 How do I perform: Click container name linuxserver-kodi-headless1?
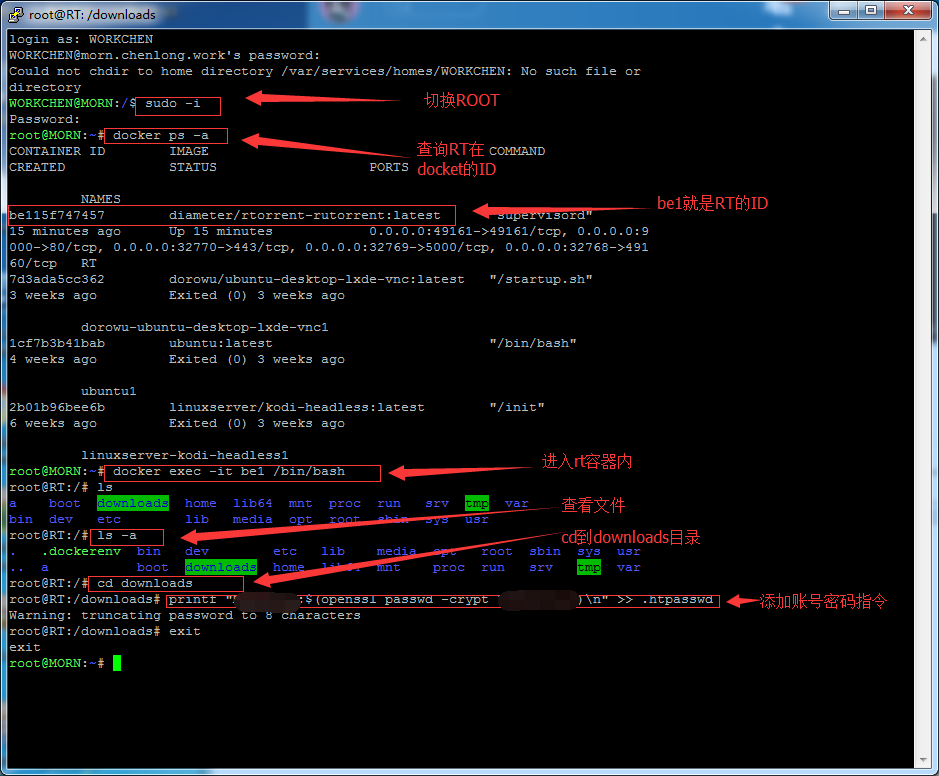tap(184, 455)
